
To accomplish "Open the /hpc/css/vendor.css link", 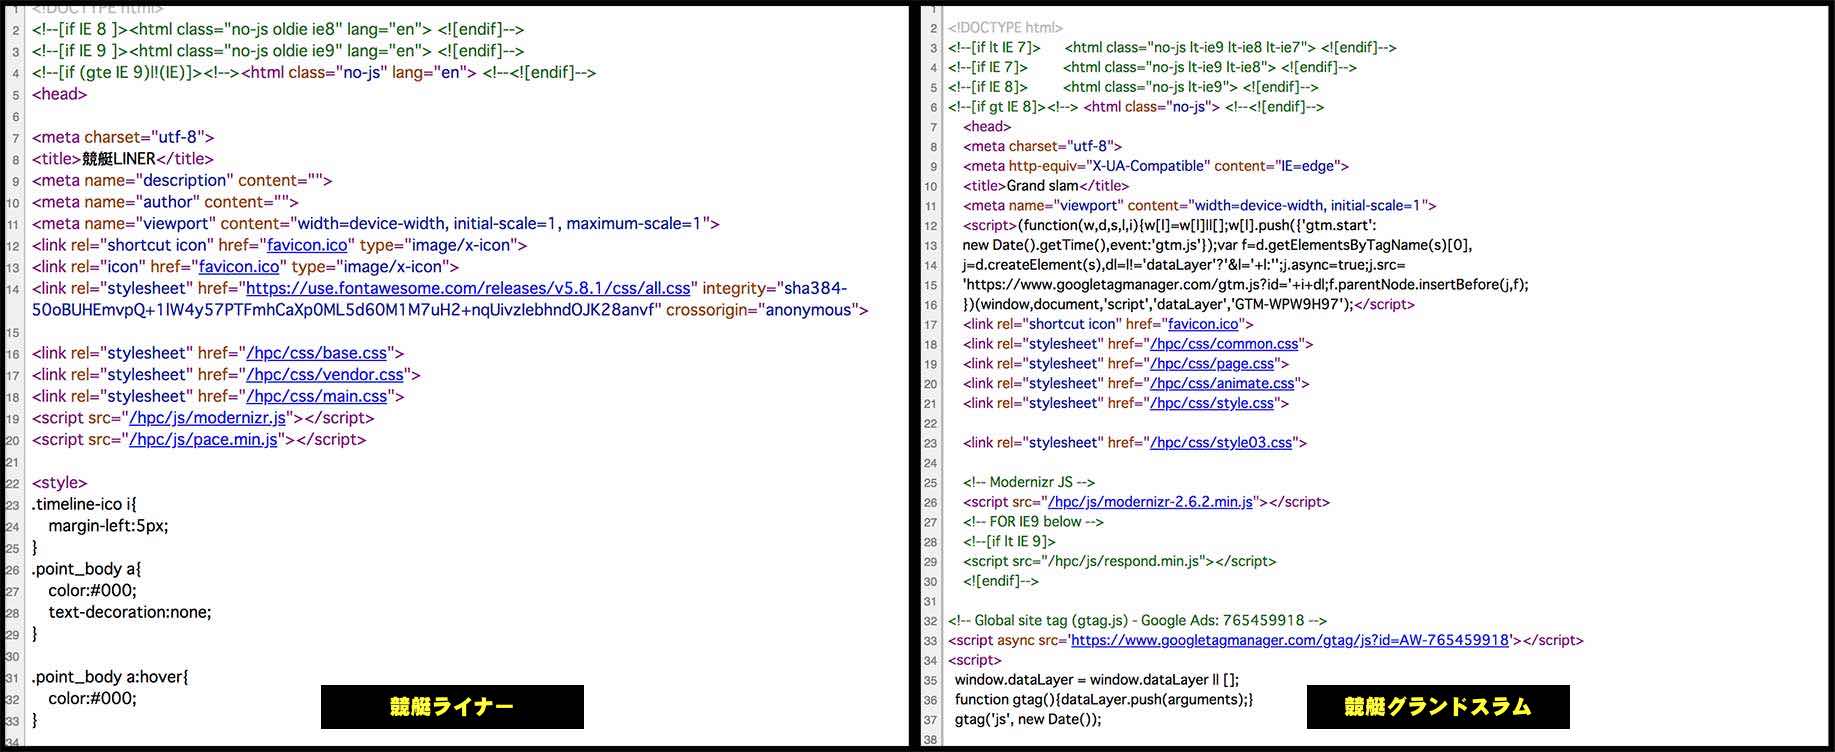I will tap(325, 375).
